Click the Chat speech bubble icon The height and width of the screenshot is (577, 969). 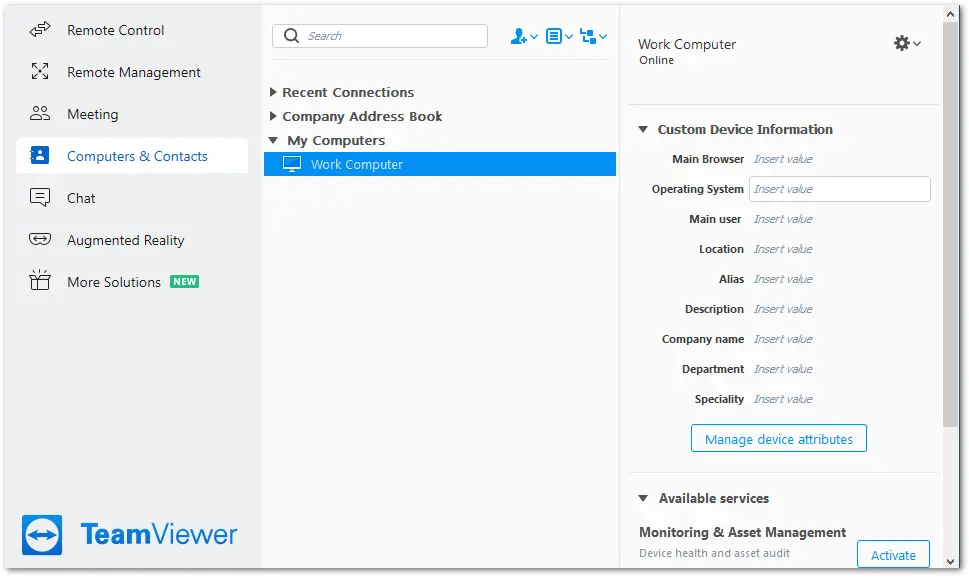tap(40, 198)
